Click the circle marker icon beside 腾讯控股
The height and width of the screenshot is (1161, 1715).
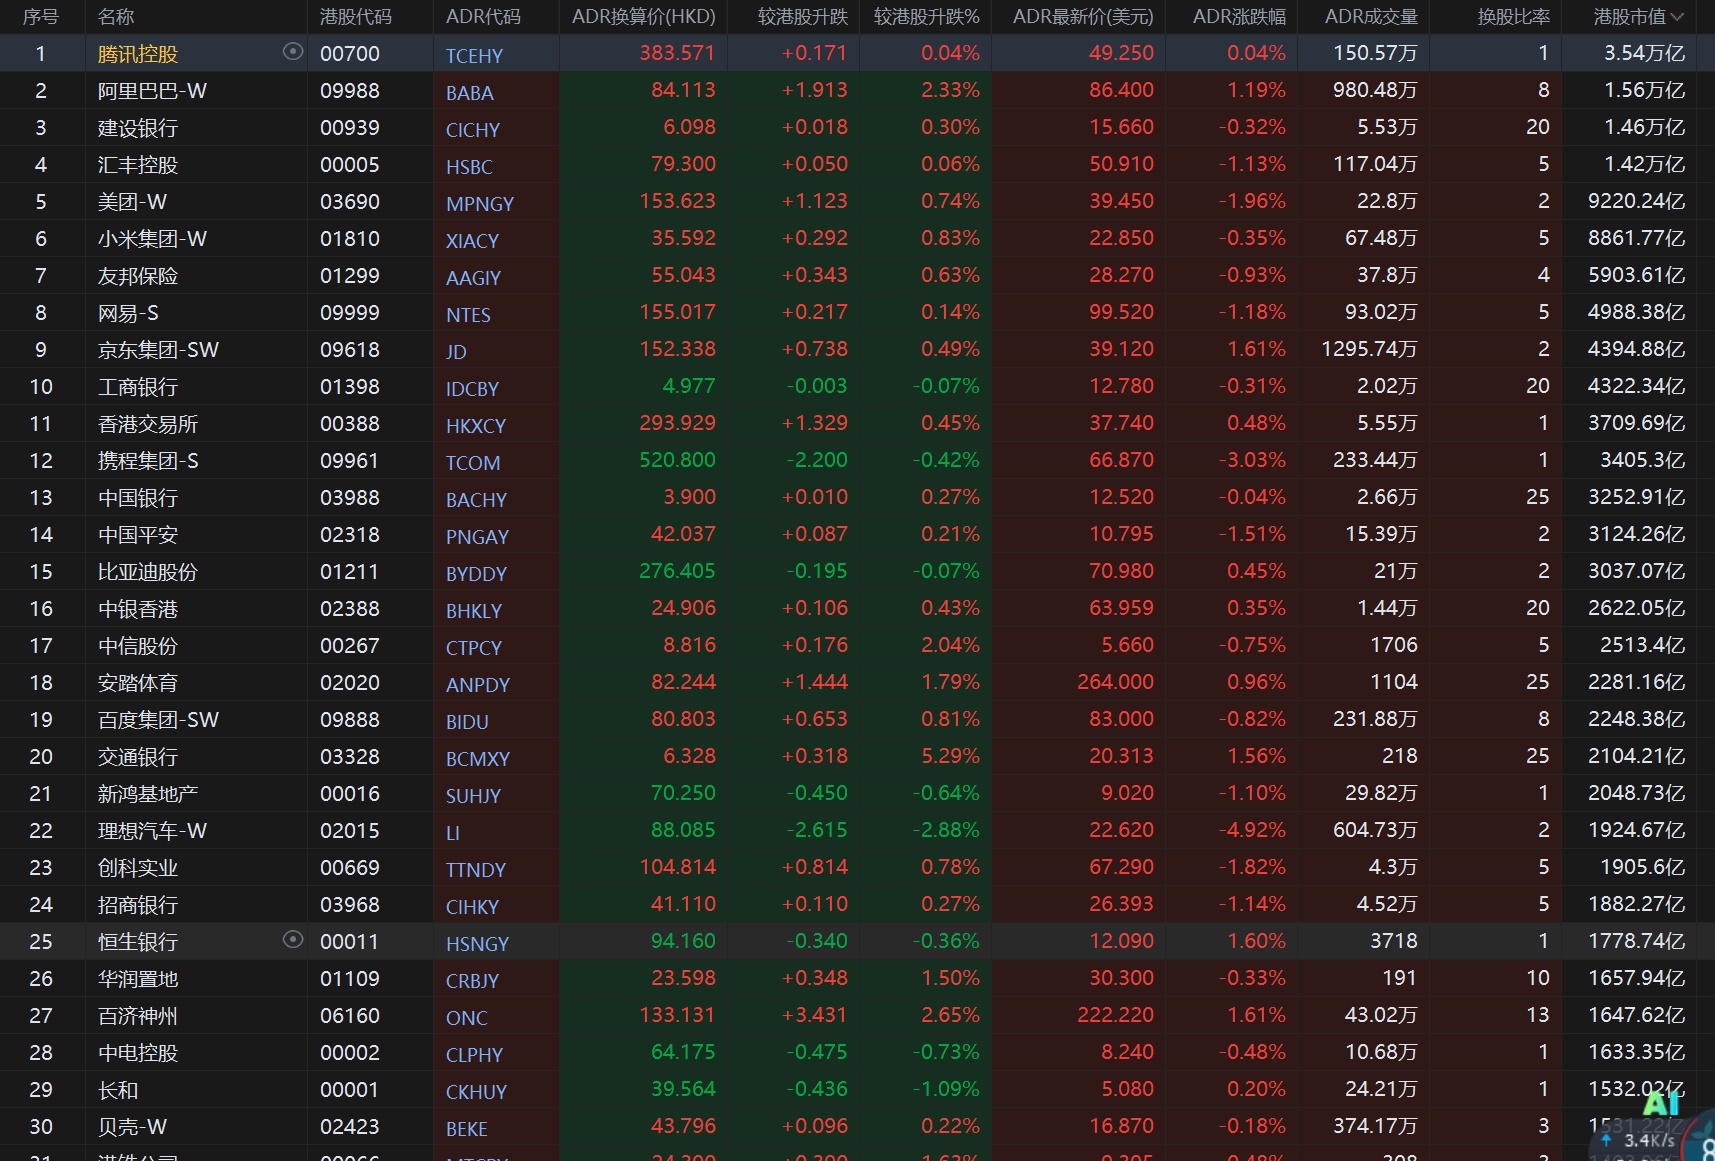(x=293, y=51)
